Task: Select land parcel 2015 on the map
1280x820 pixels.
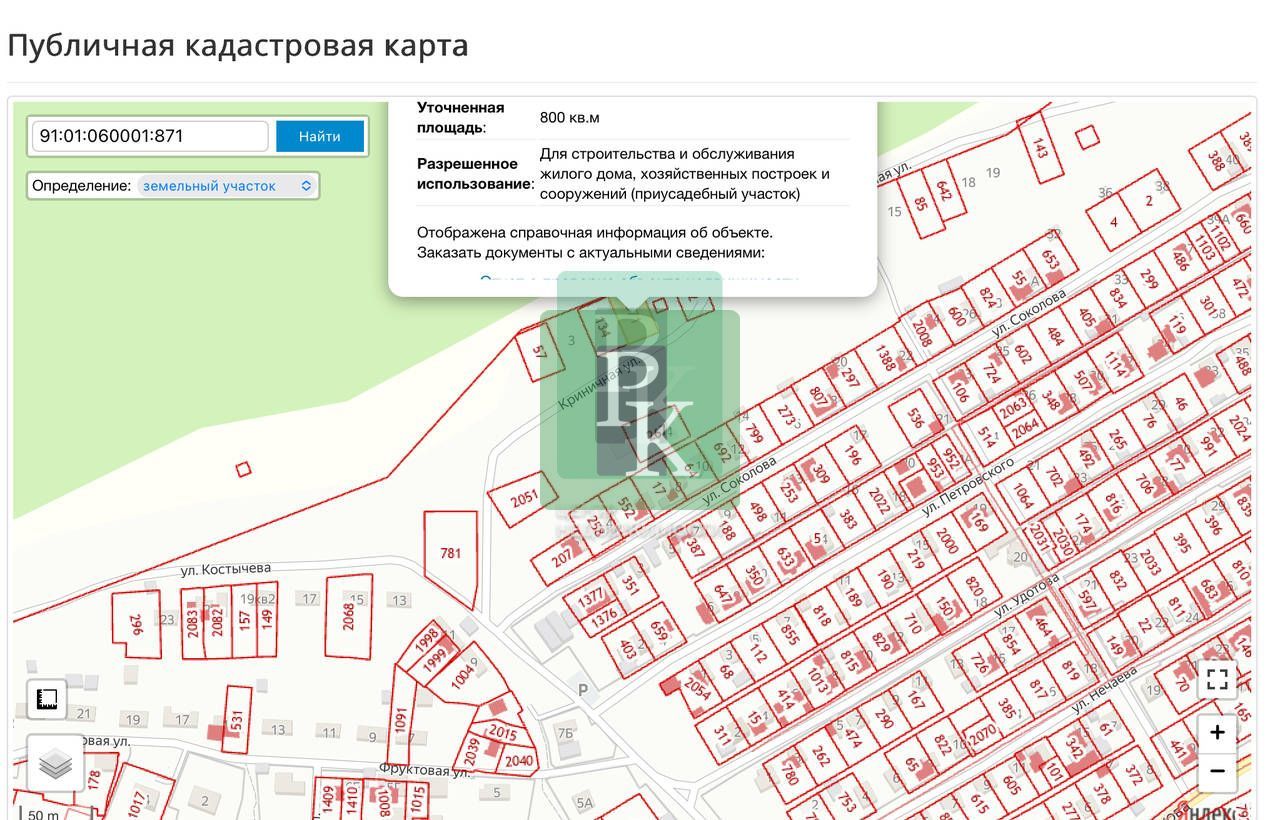Action: coord(502,734)
